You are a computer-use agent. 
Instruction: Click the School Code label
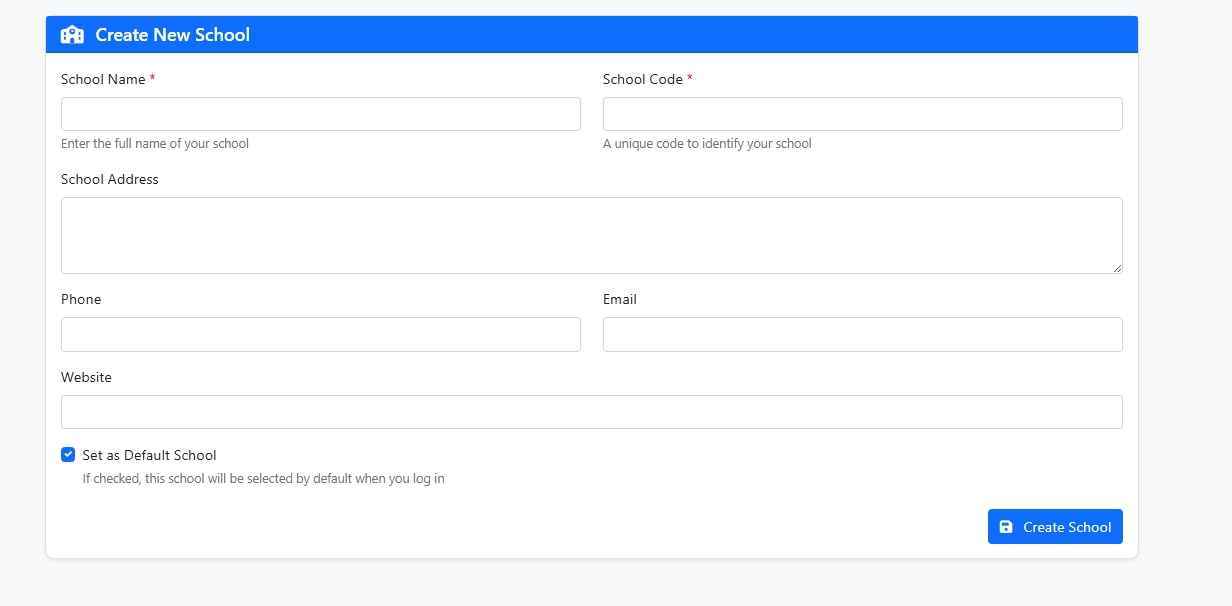click(645, 78)
